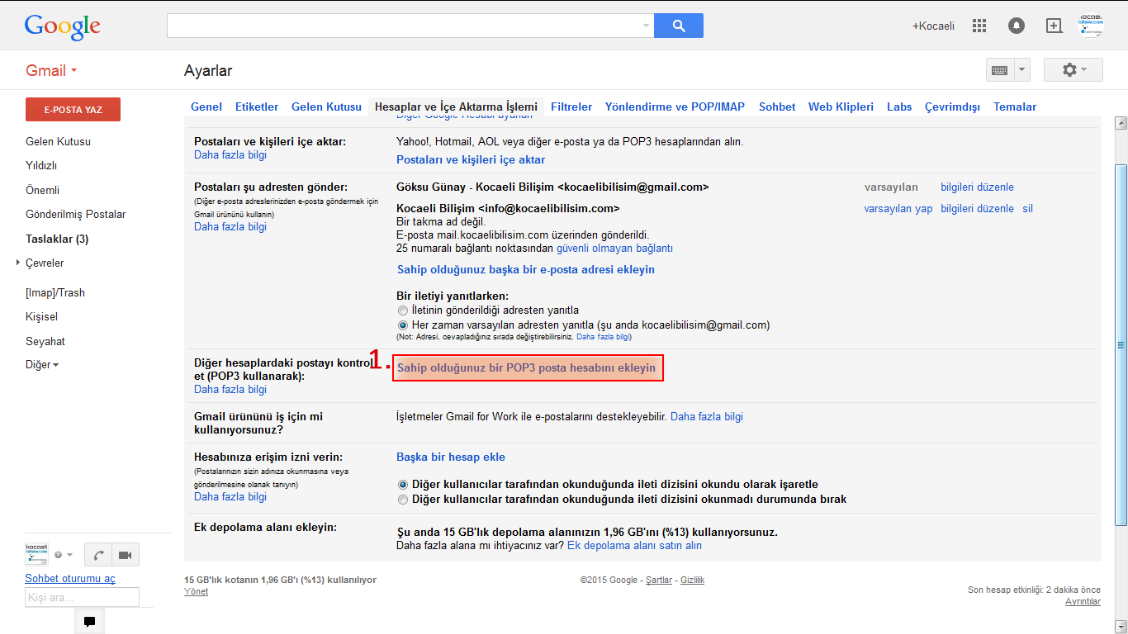
Task: Select 'Her zaman varsayılan adresten yanıtla' radio
Action: coord(403,325)
